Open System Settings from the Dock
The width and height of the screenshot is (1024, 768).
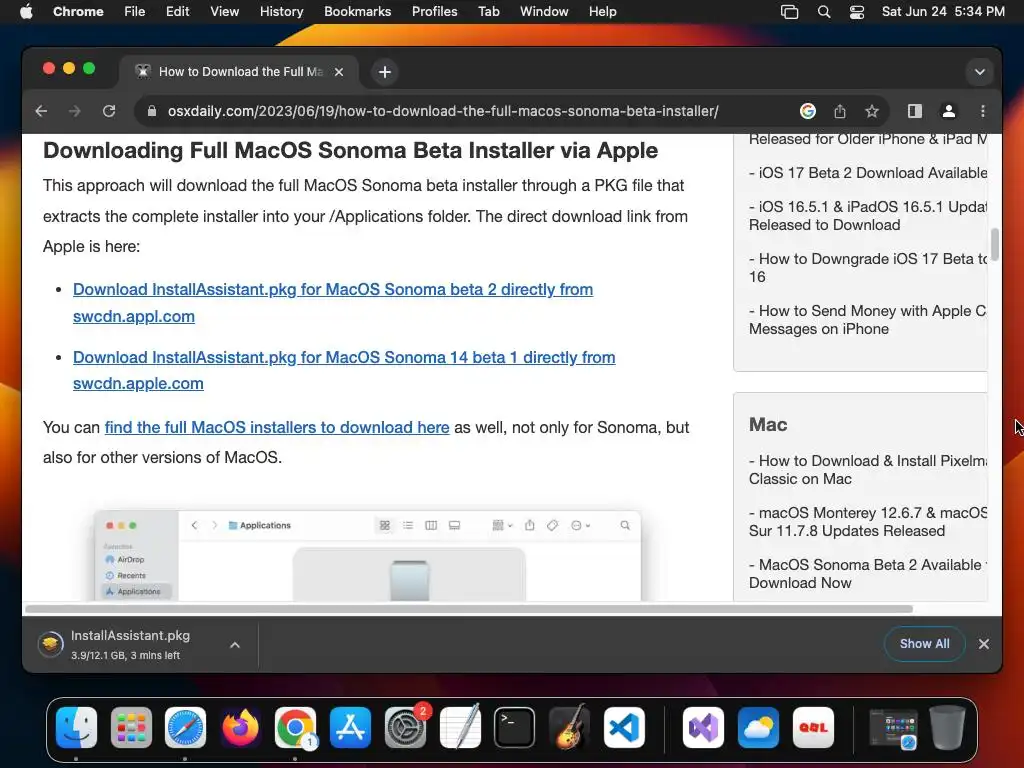click(405, 727)
